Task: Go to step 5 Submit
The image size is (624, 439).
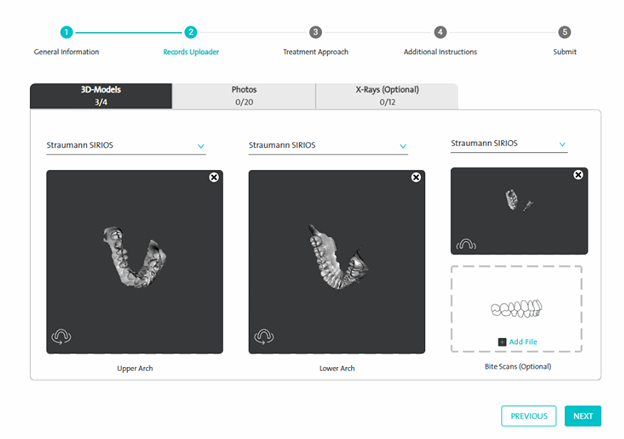Action: click(565, 32)
